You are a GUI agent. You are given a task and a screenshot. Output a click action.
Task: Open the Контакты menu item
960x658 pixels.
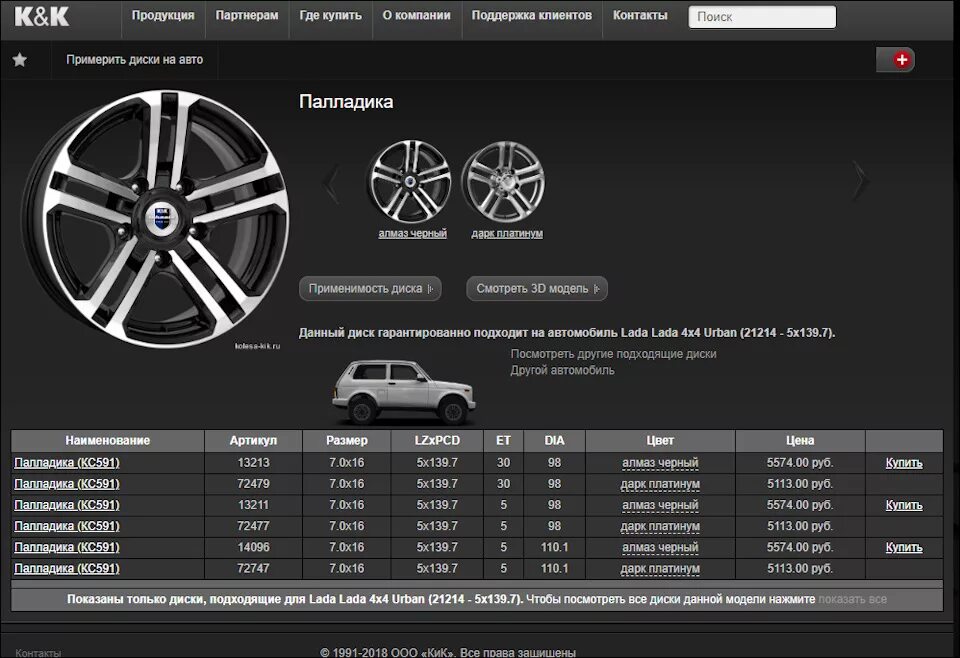click(640, 16)
